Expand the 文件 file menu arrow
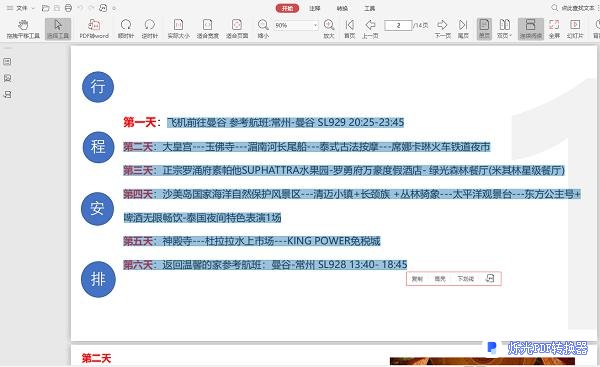 click(33, 8)
